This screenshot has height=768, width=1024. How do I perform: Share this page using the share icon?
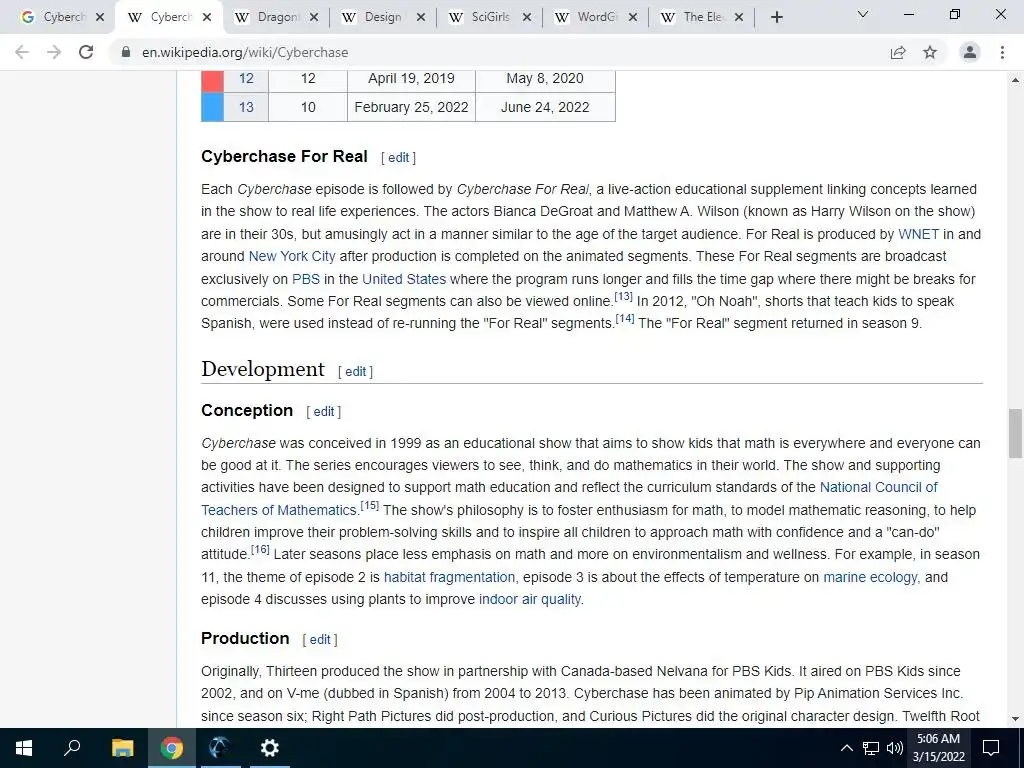tap(898, 52)
